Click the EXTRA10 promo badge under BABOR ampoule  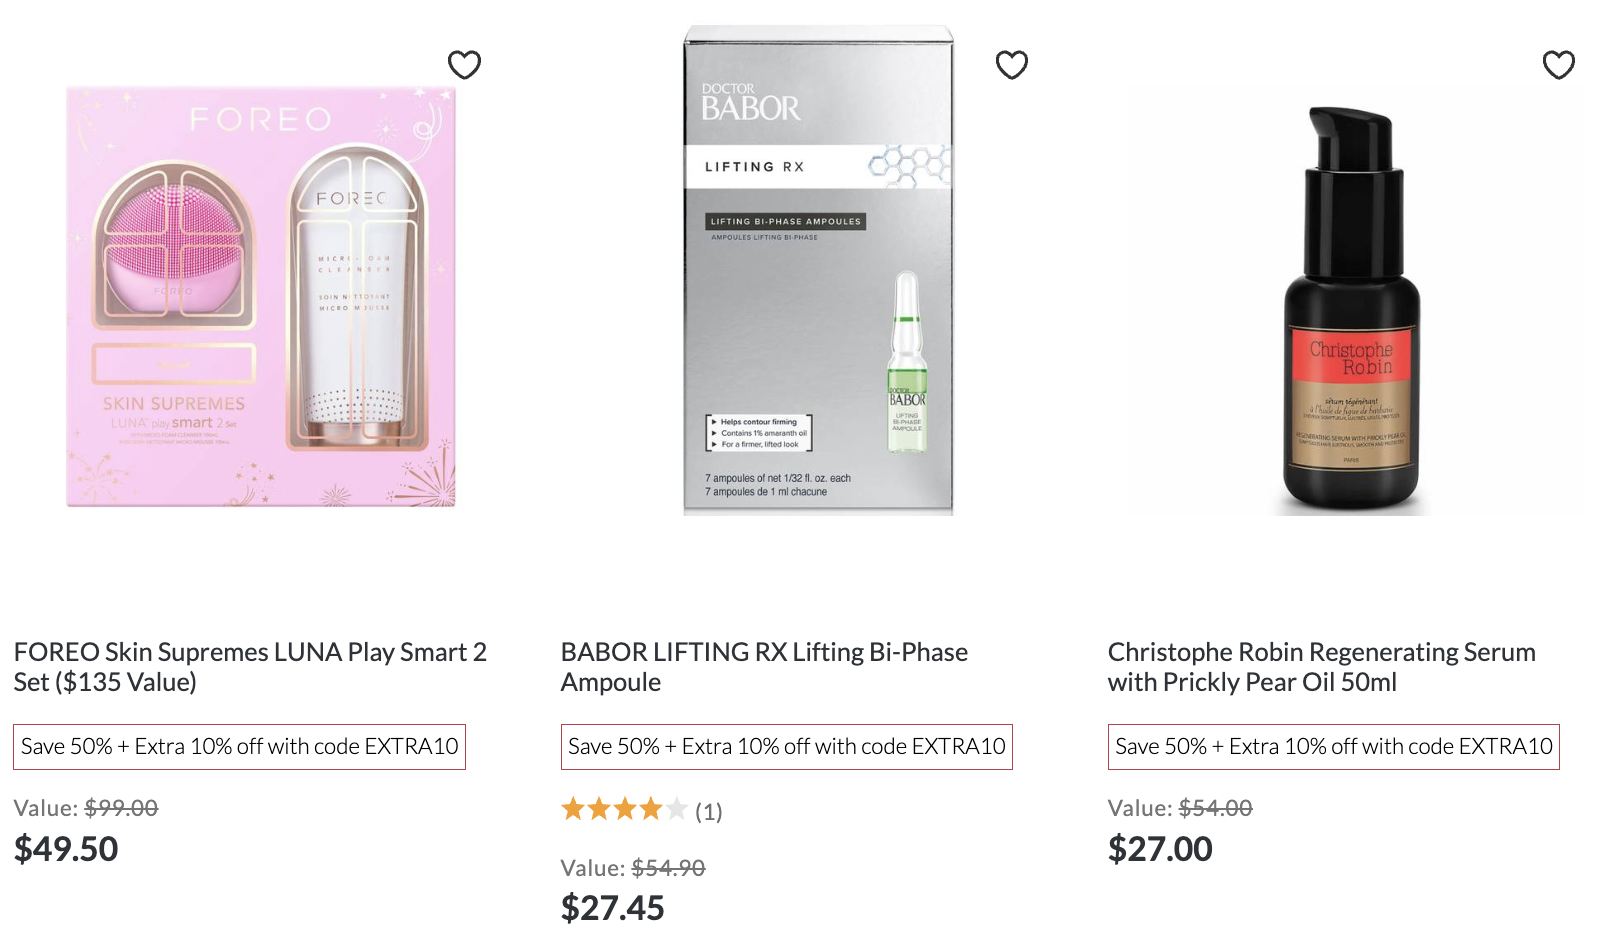[786, 747]
